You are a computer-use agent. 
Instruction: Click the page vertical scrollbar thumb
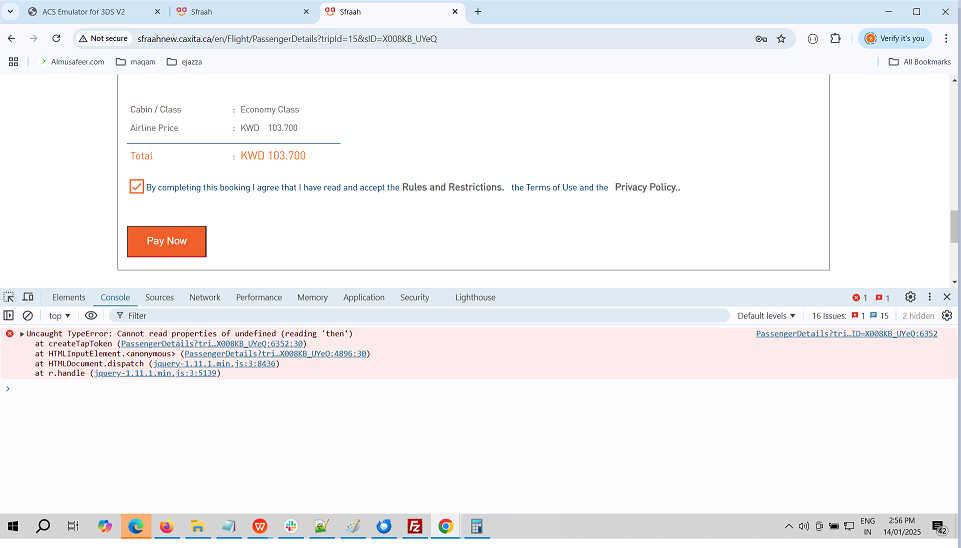pyautogui.click(x=954, y=226)
